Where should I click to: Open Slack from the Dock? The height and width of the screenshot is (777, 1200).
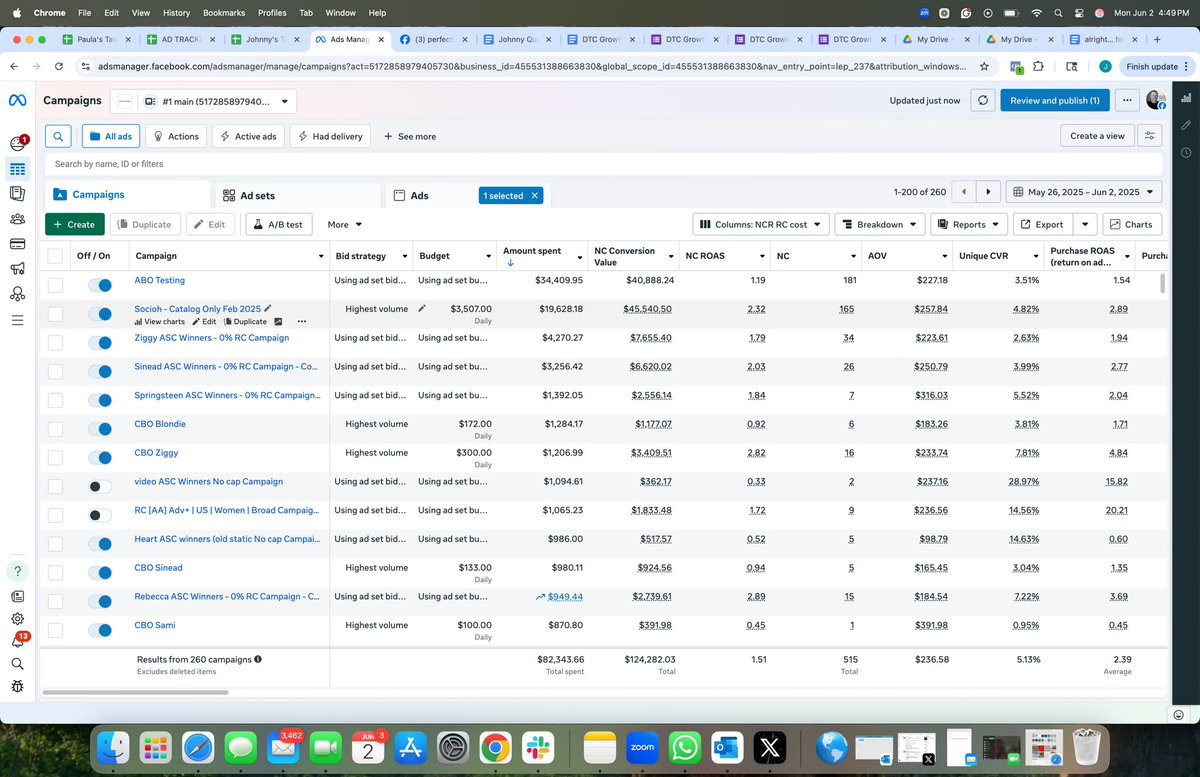tap(537, 748)
